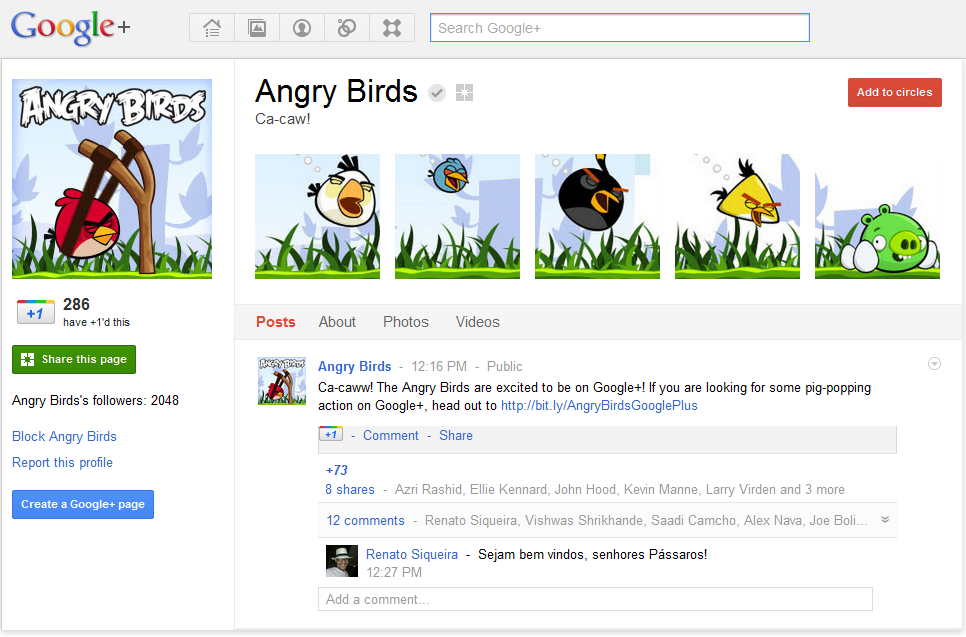Open the 8 shares link

(350, 489)
